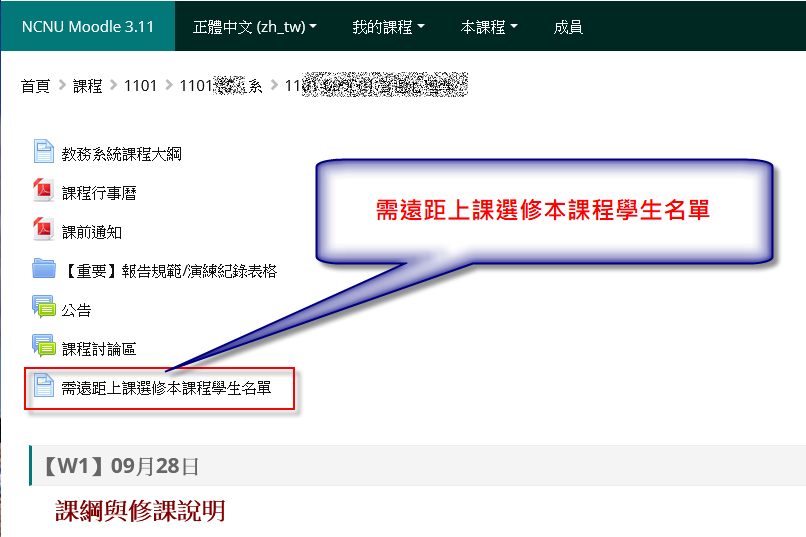This screenshot has height=537, width=806.
Task: Open the 教務系統課程大綱 link
Action: click(121, 154)
